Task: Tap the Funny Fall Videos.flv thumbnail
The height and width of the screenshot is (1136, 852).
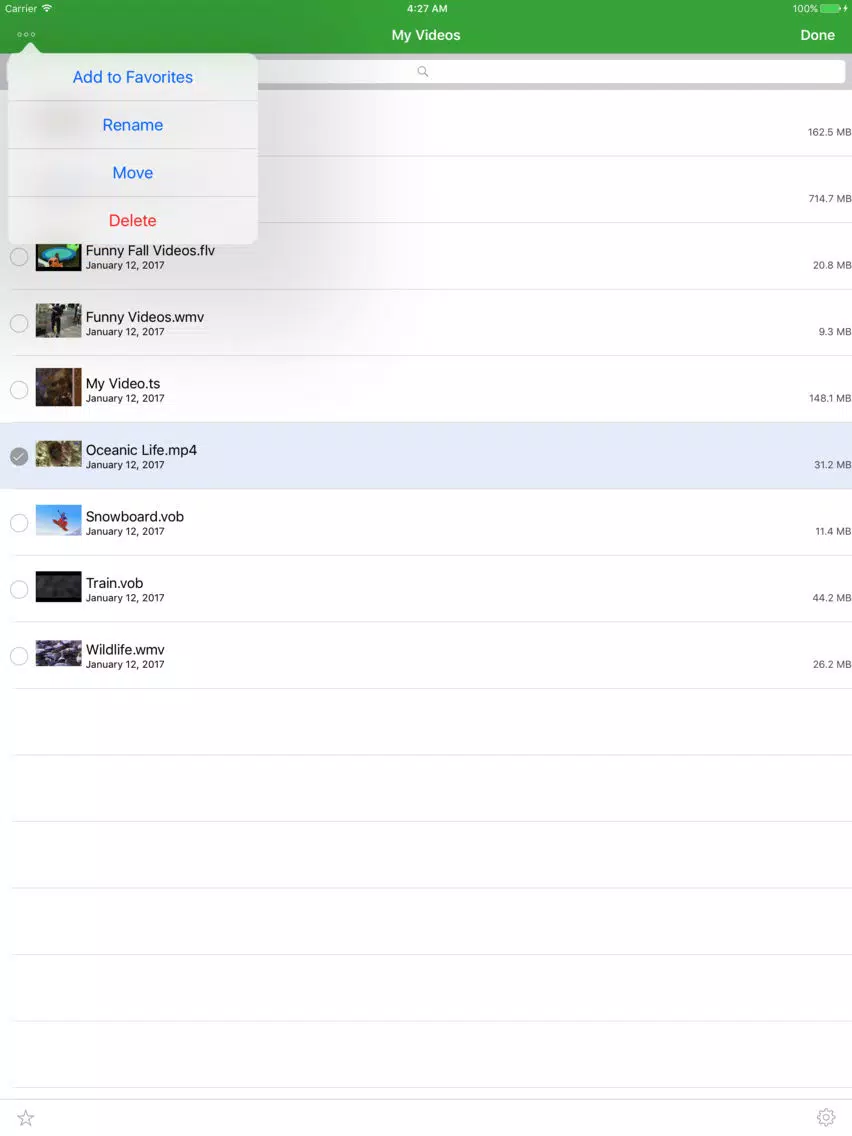Action: [x=59, y=257]
